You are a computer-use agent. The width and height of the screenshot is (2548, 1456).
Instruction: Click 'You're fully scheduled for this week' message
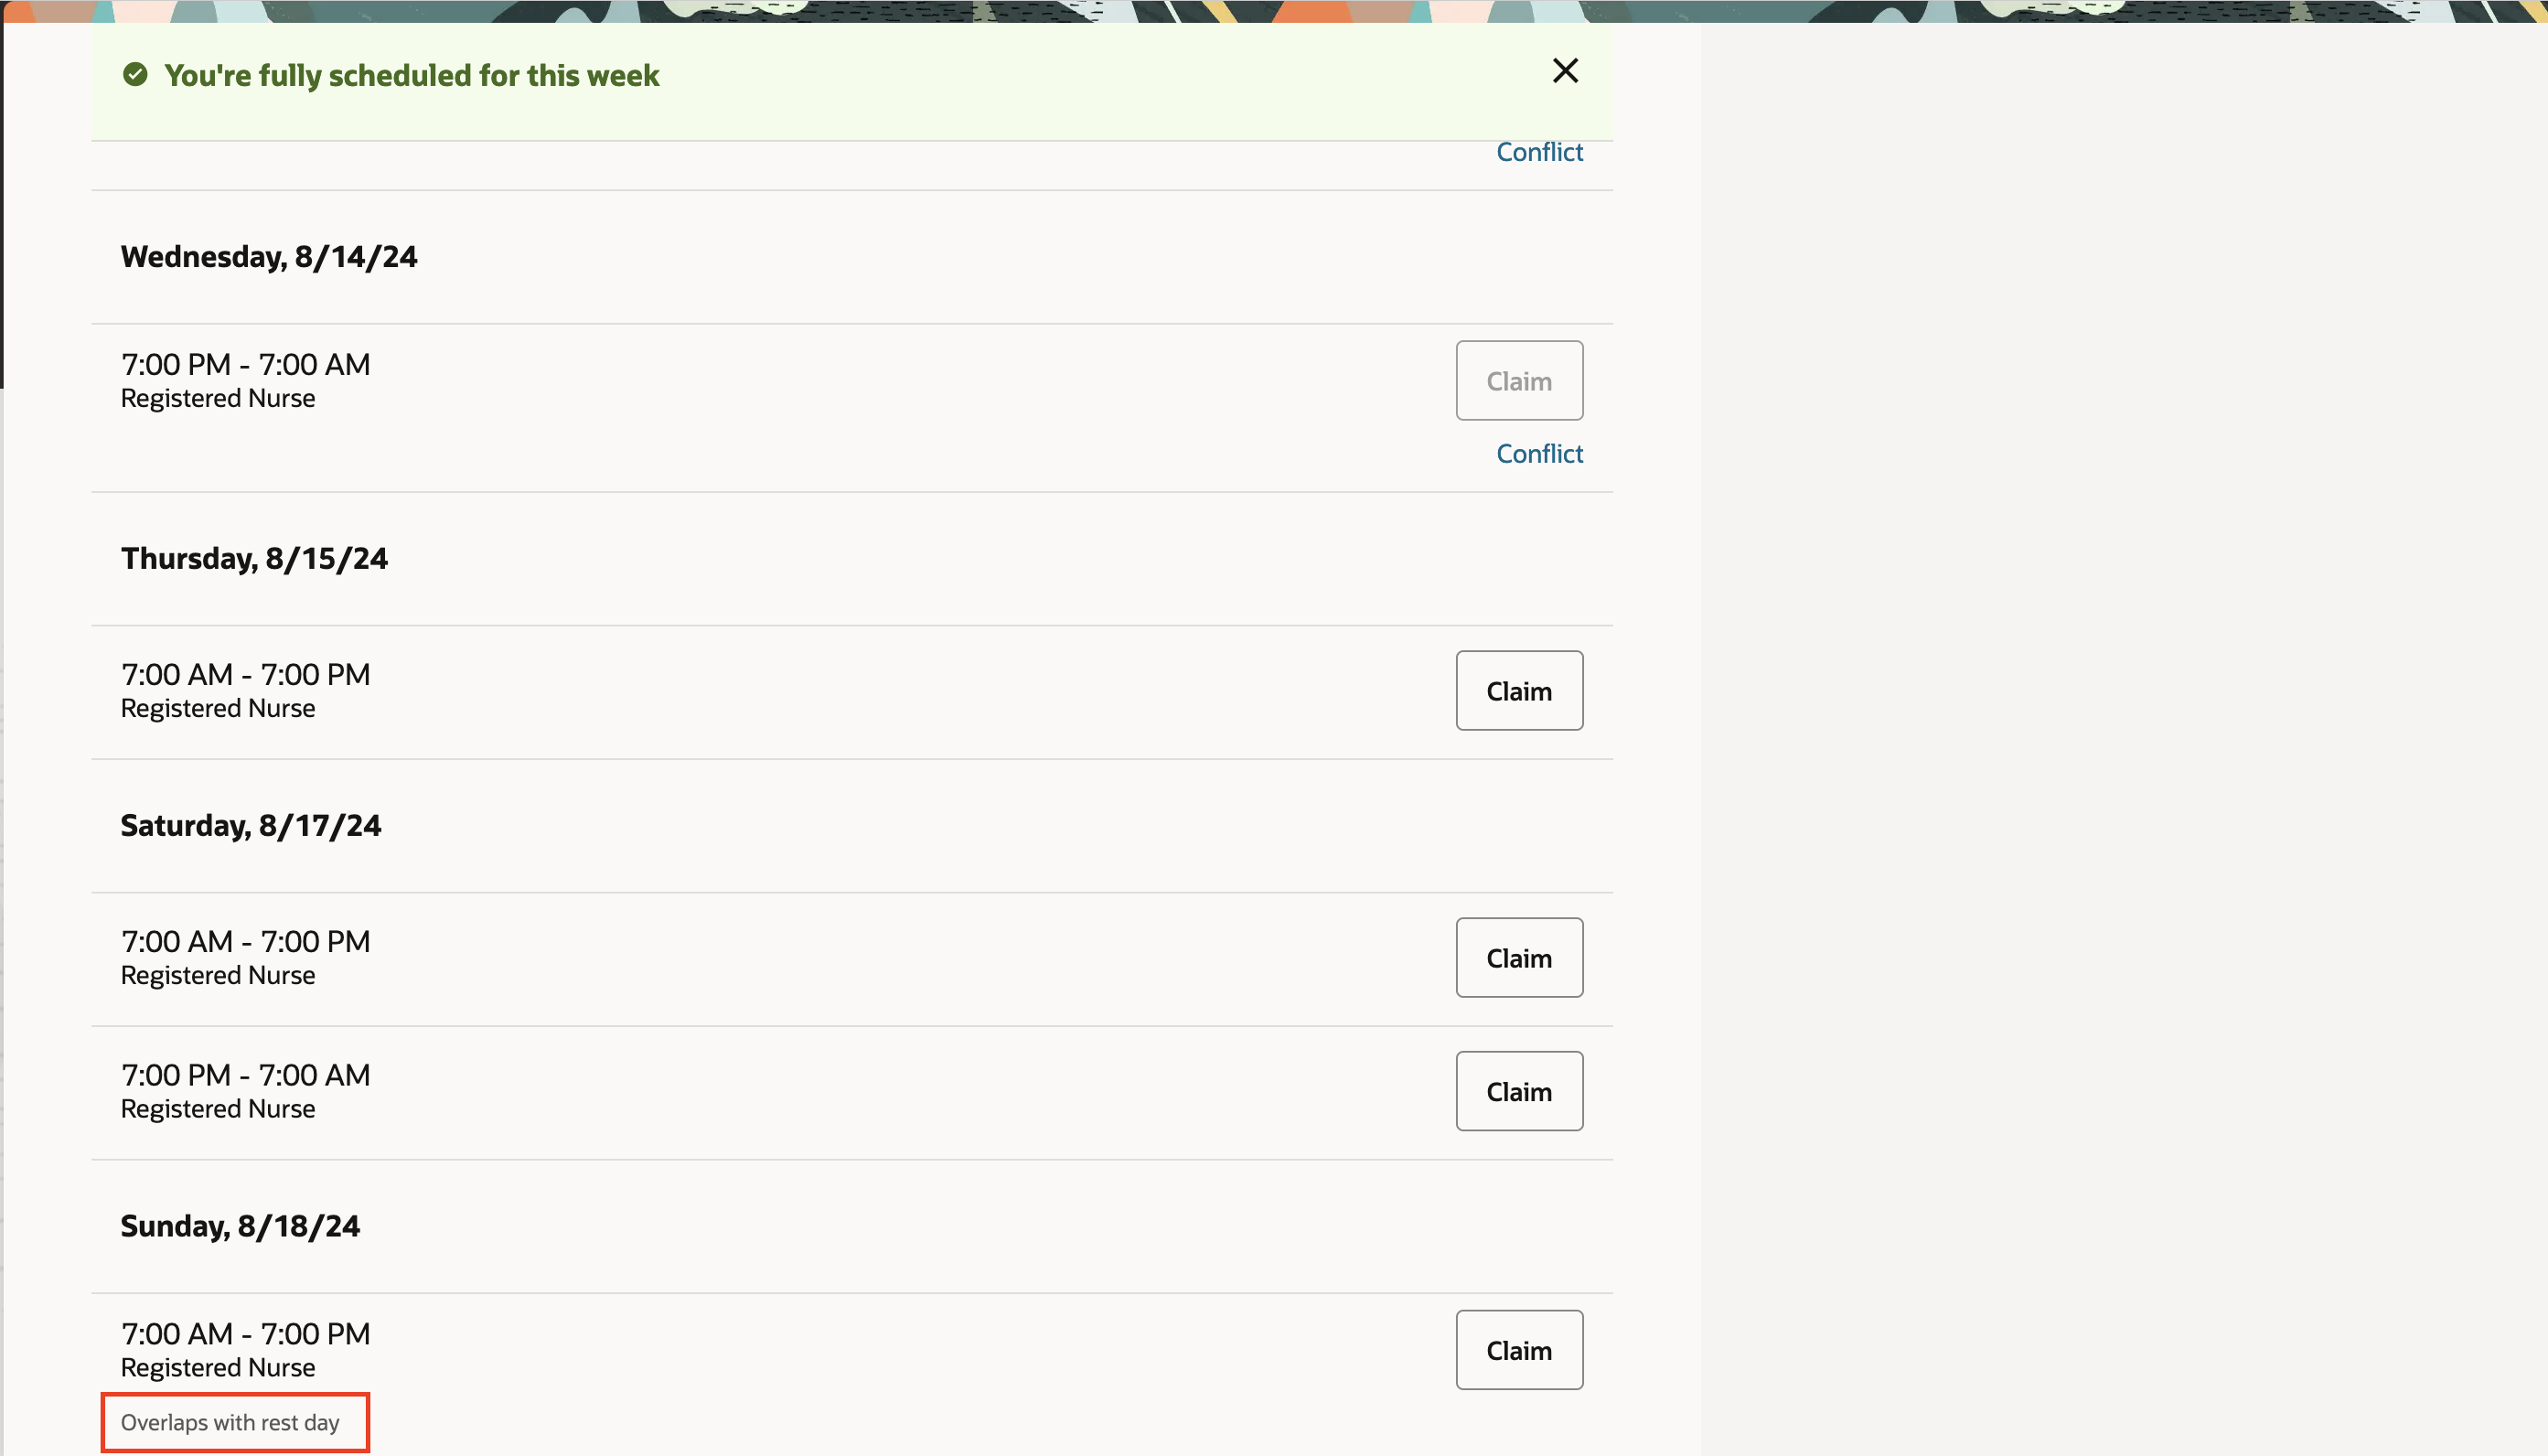pos(411,76)
